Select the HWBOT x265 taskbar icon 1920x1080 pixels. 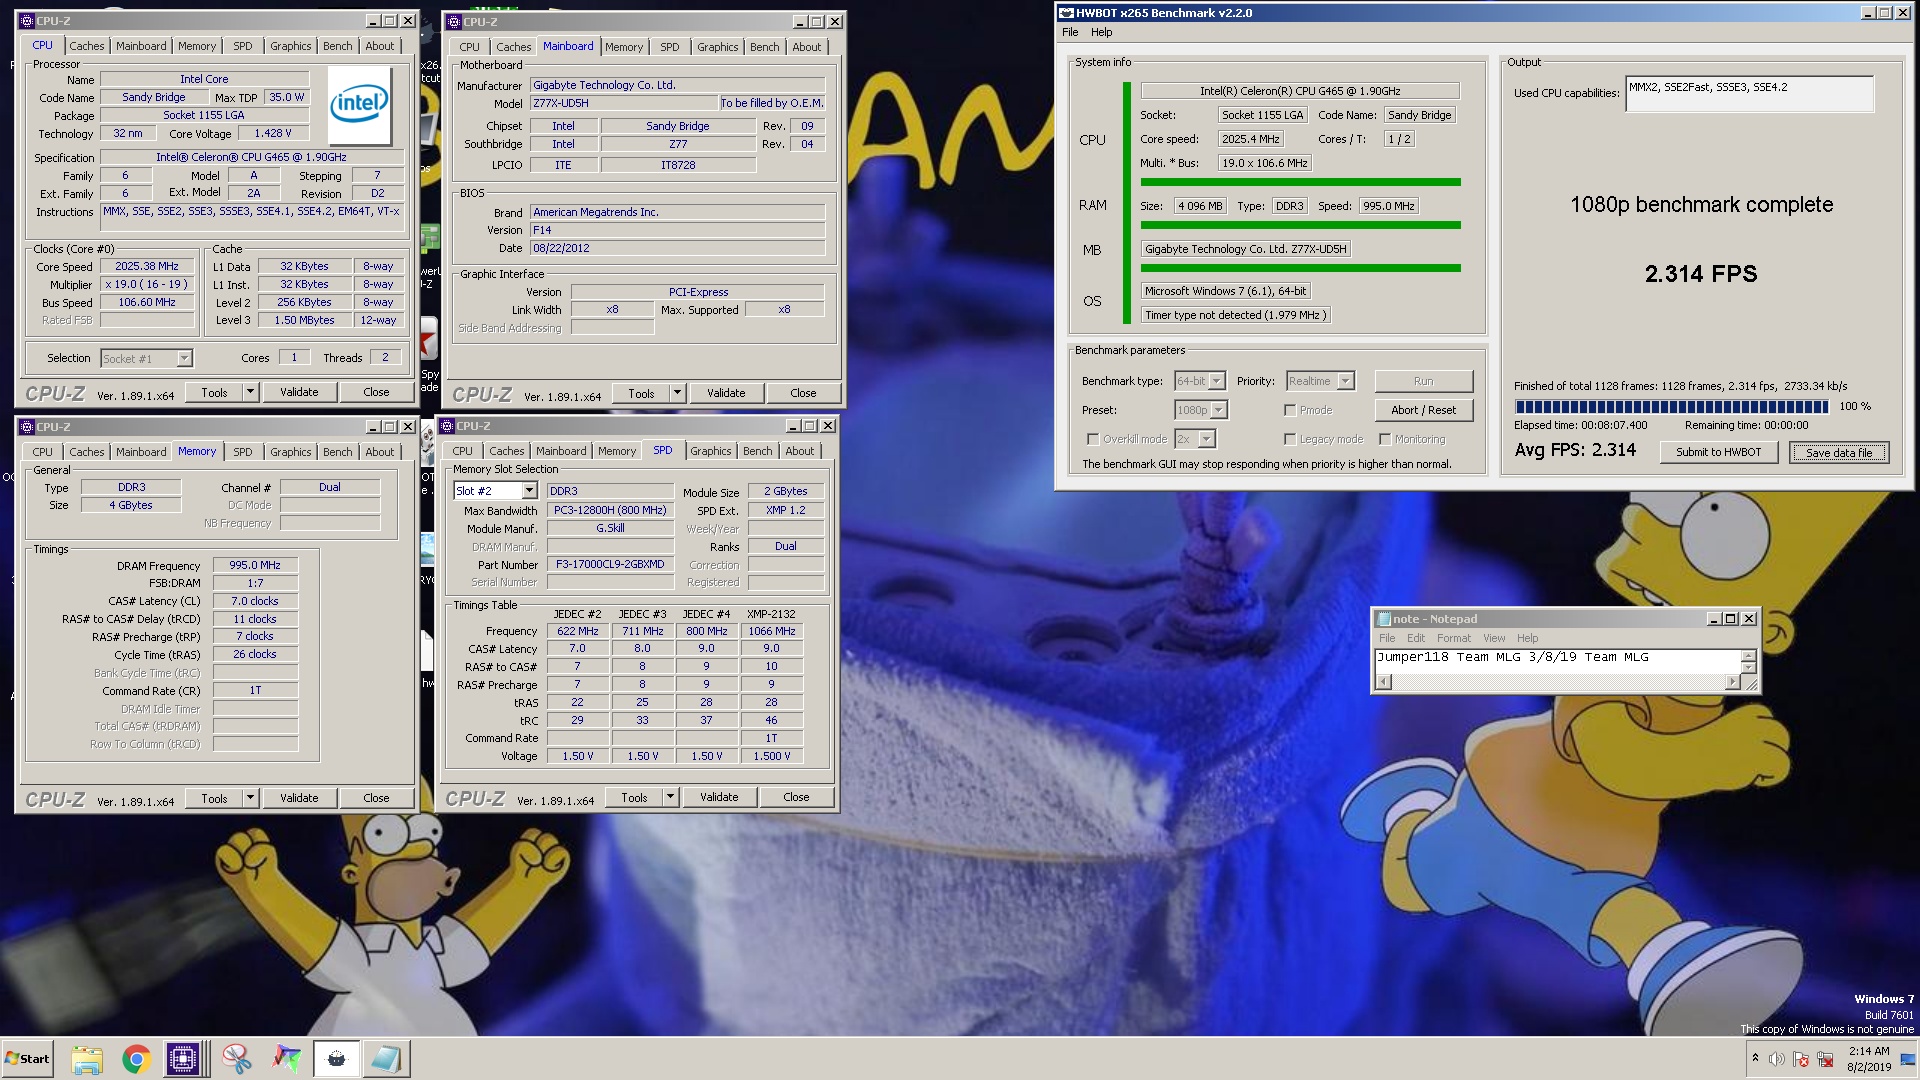click(336, 1059)
